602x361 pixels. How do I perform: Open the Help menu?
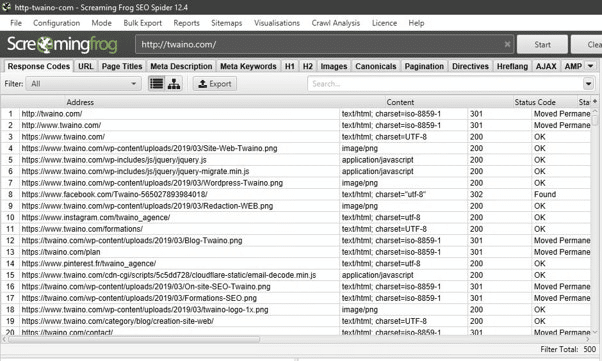416,23
